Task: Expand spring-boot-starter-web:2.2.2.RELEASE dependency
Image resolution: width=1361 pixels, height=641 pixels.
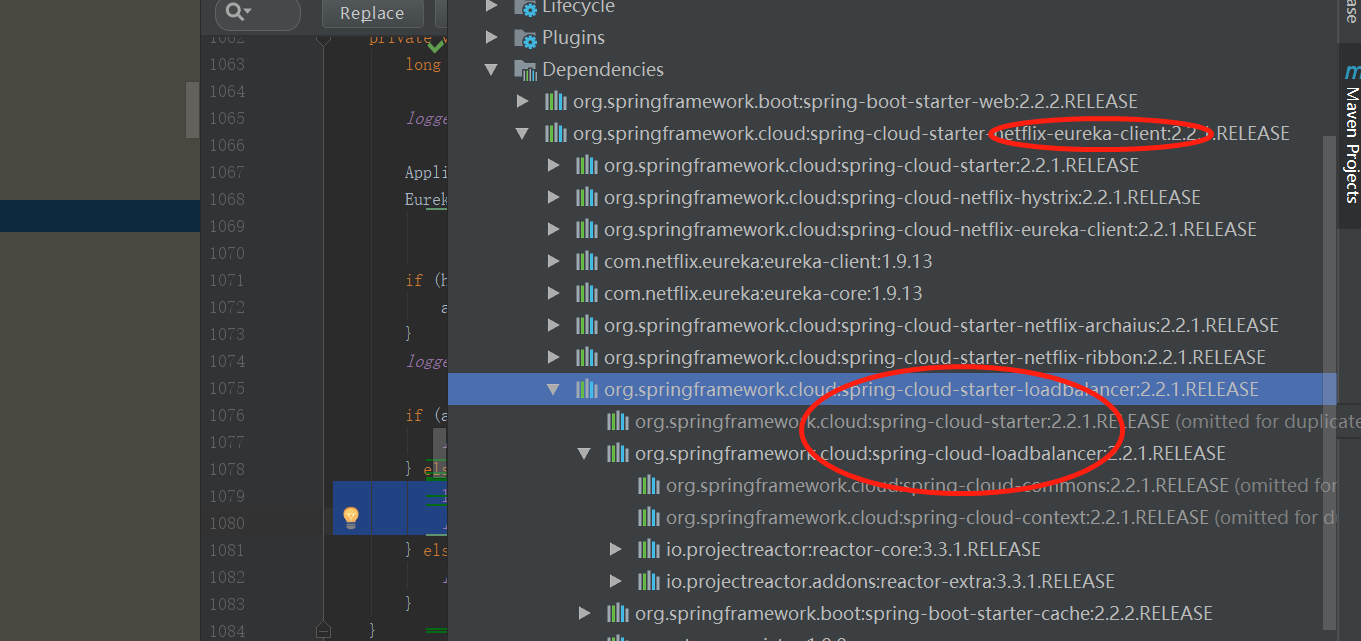Action: [x=522, y=101]
